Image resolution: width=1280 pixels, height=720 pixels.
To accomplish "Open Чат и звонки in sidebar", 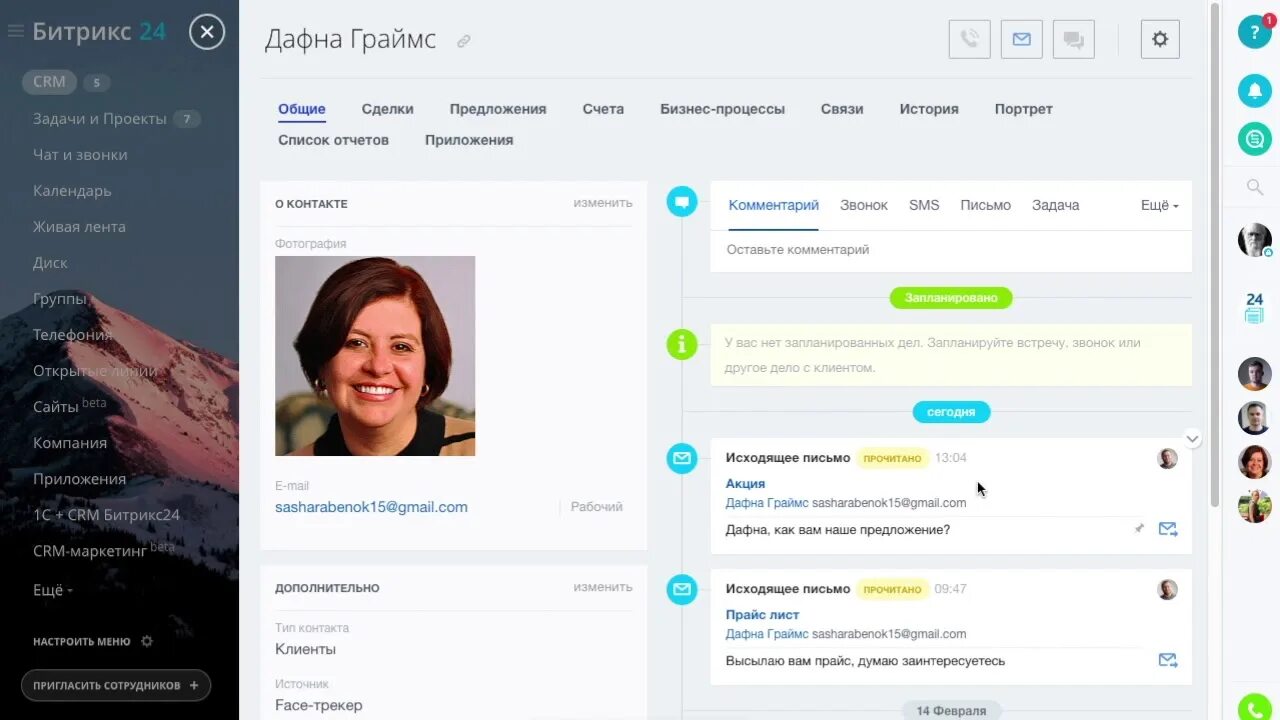I will pos(80,155).
